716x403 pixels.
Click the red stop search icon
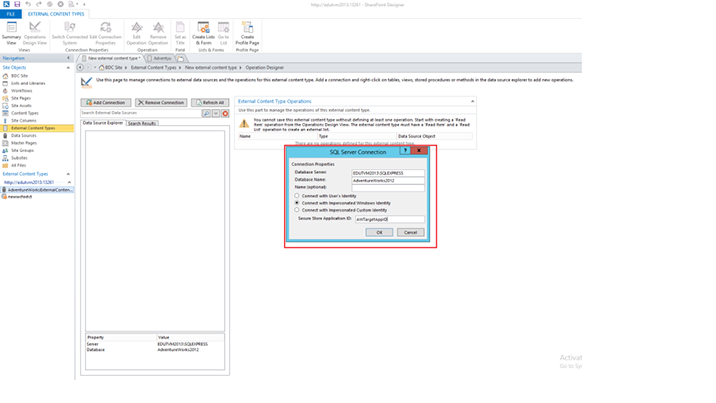[225, 113]
